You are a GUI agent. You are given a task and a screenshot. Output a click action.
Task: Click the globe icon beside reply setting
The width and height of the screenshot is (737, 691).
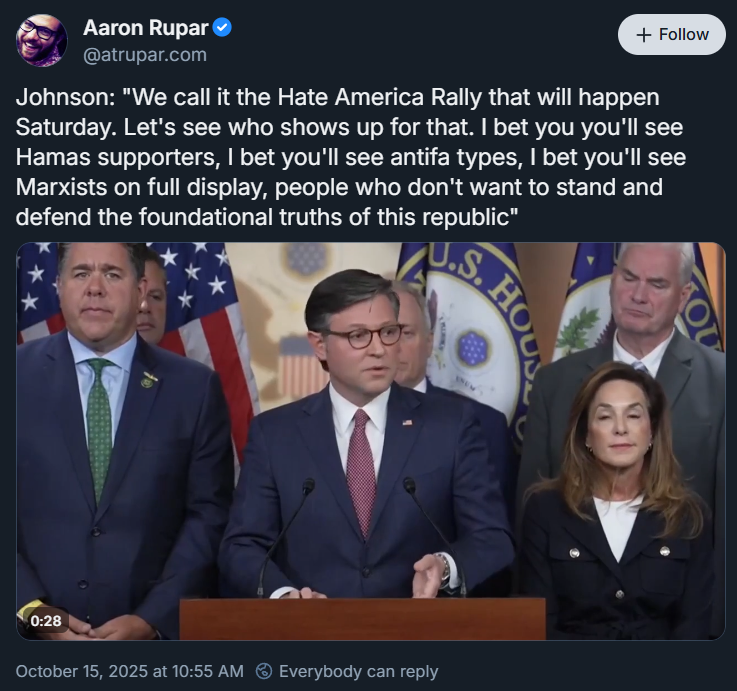pyautogui.click(x=264, y=671)
